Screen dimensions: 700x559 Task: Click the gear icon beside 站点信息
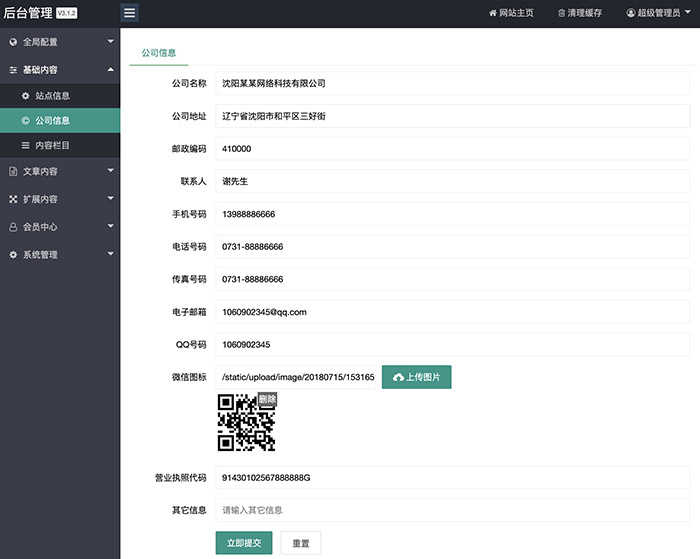tap(25, 96)
